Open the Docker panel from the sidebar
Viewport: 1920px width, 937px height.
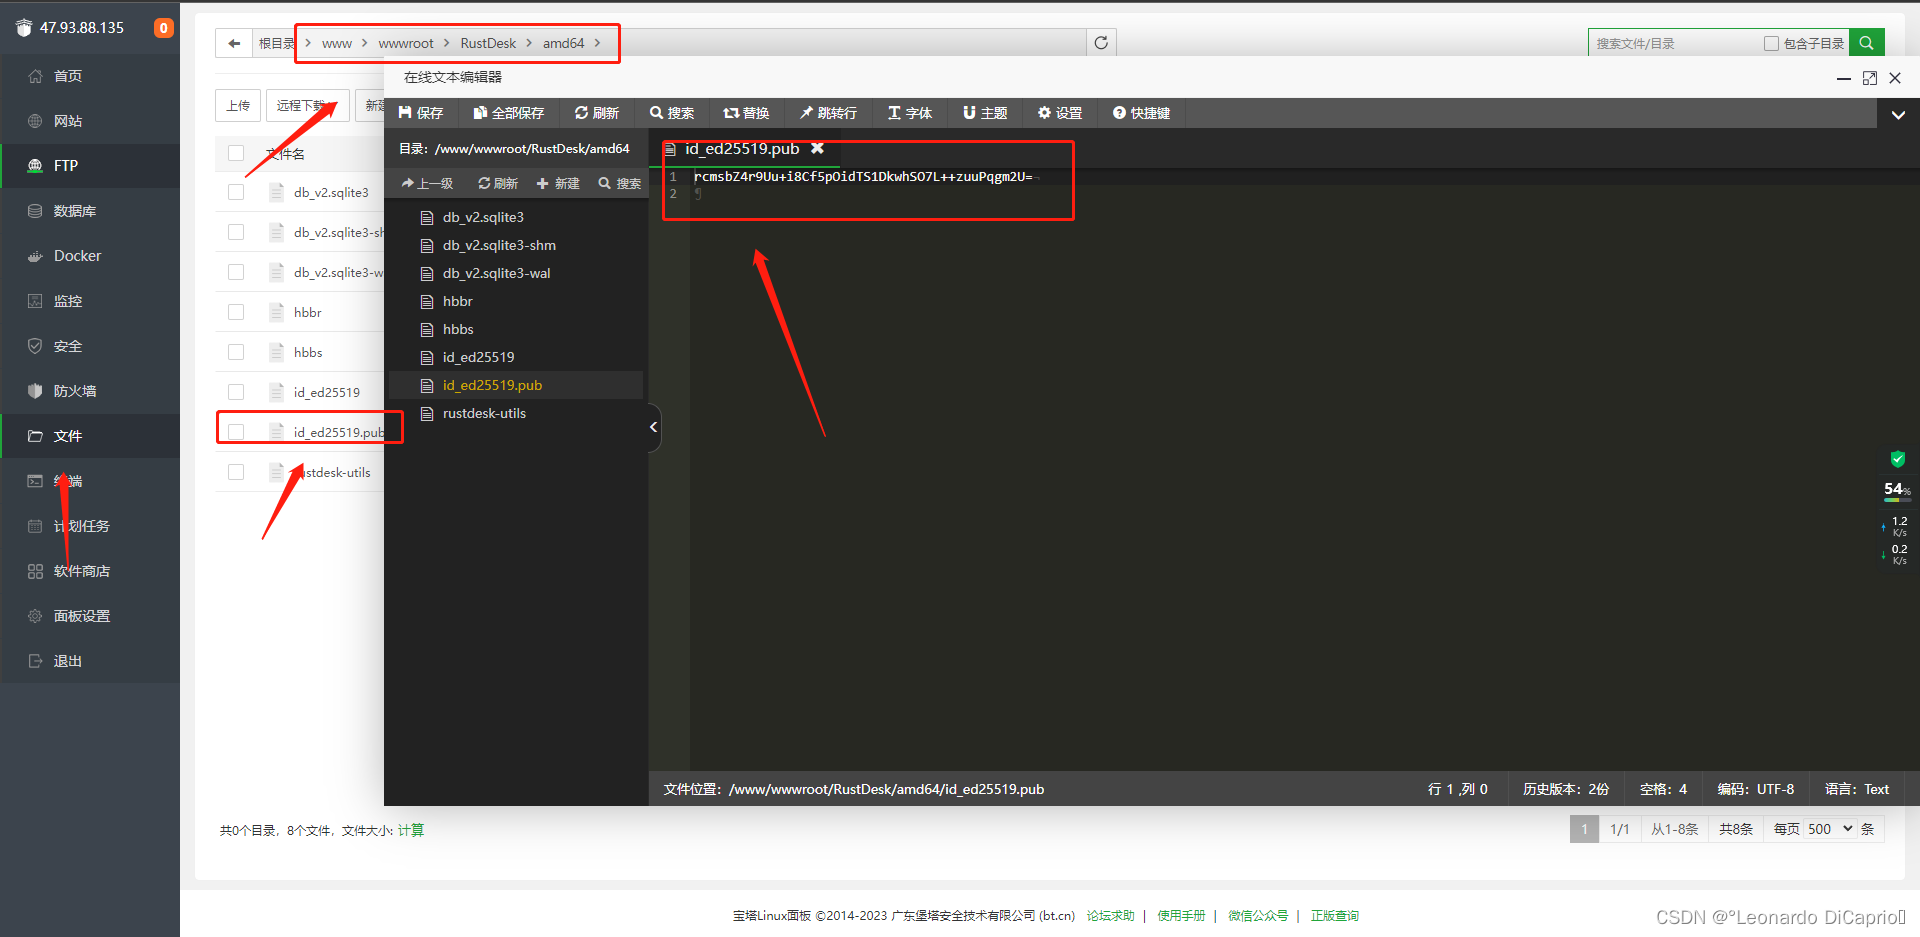pos(75,255)
